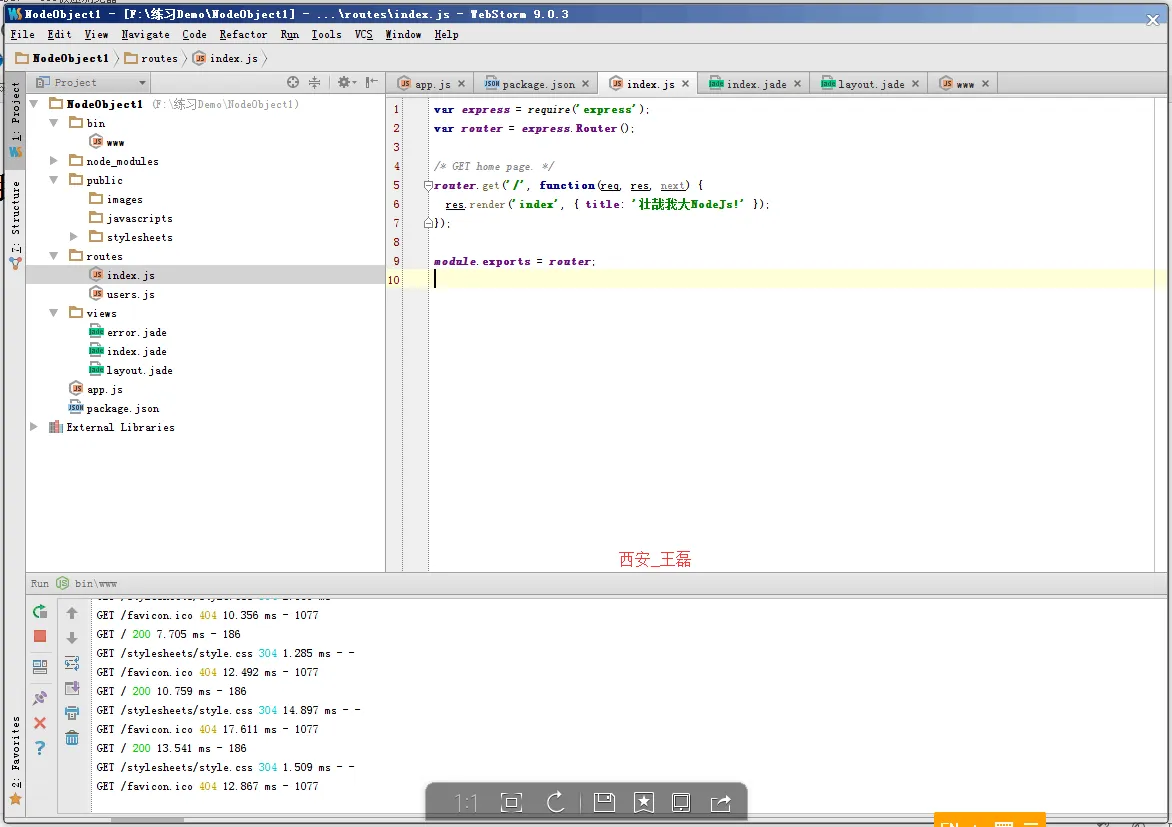Click scroll-from-source target icon in Project panel

293,83
